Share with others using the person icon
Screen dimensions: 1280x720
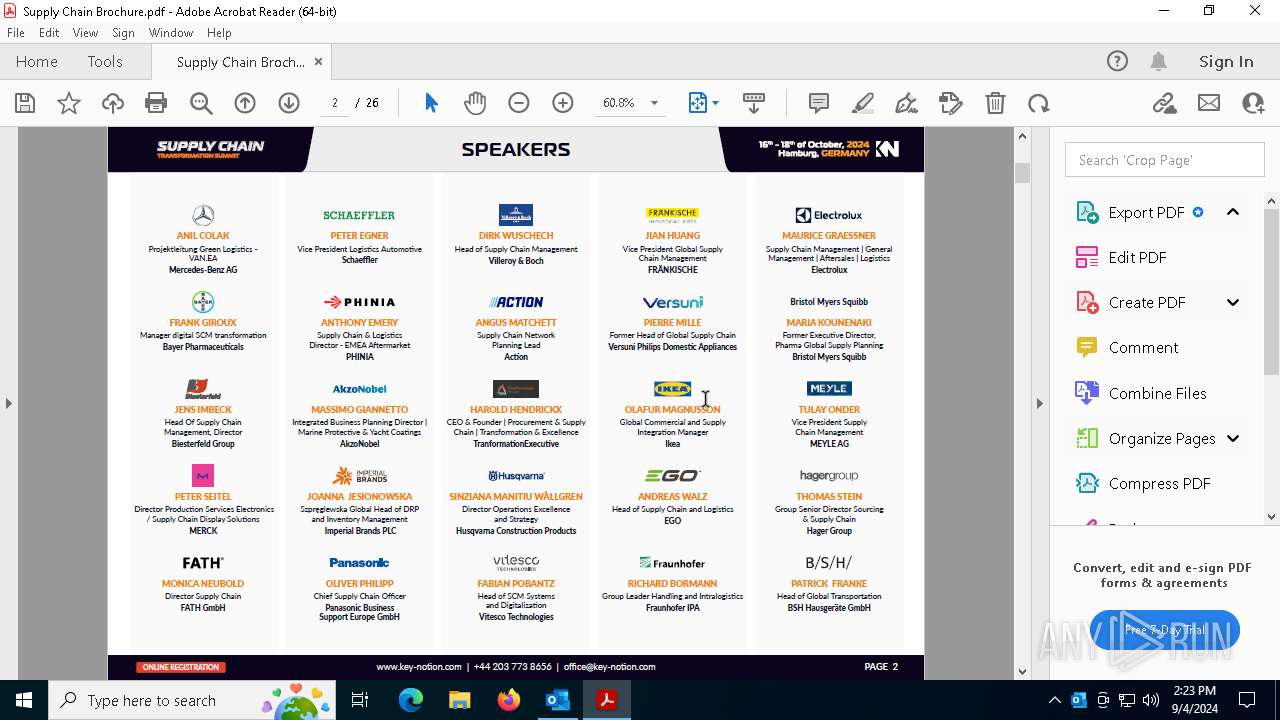[1253, 103]
